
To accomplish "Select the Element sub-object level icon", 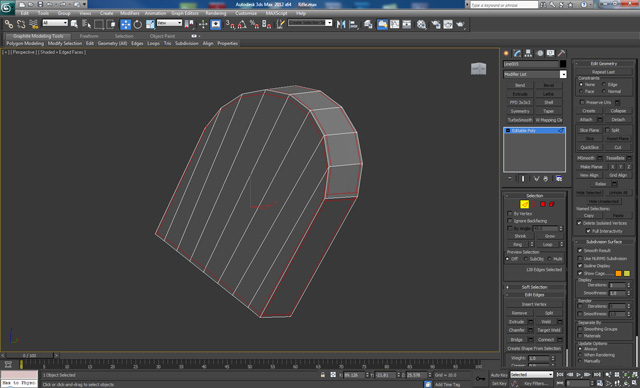I will 552,204.
